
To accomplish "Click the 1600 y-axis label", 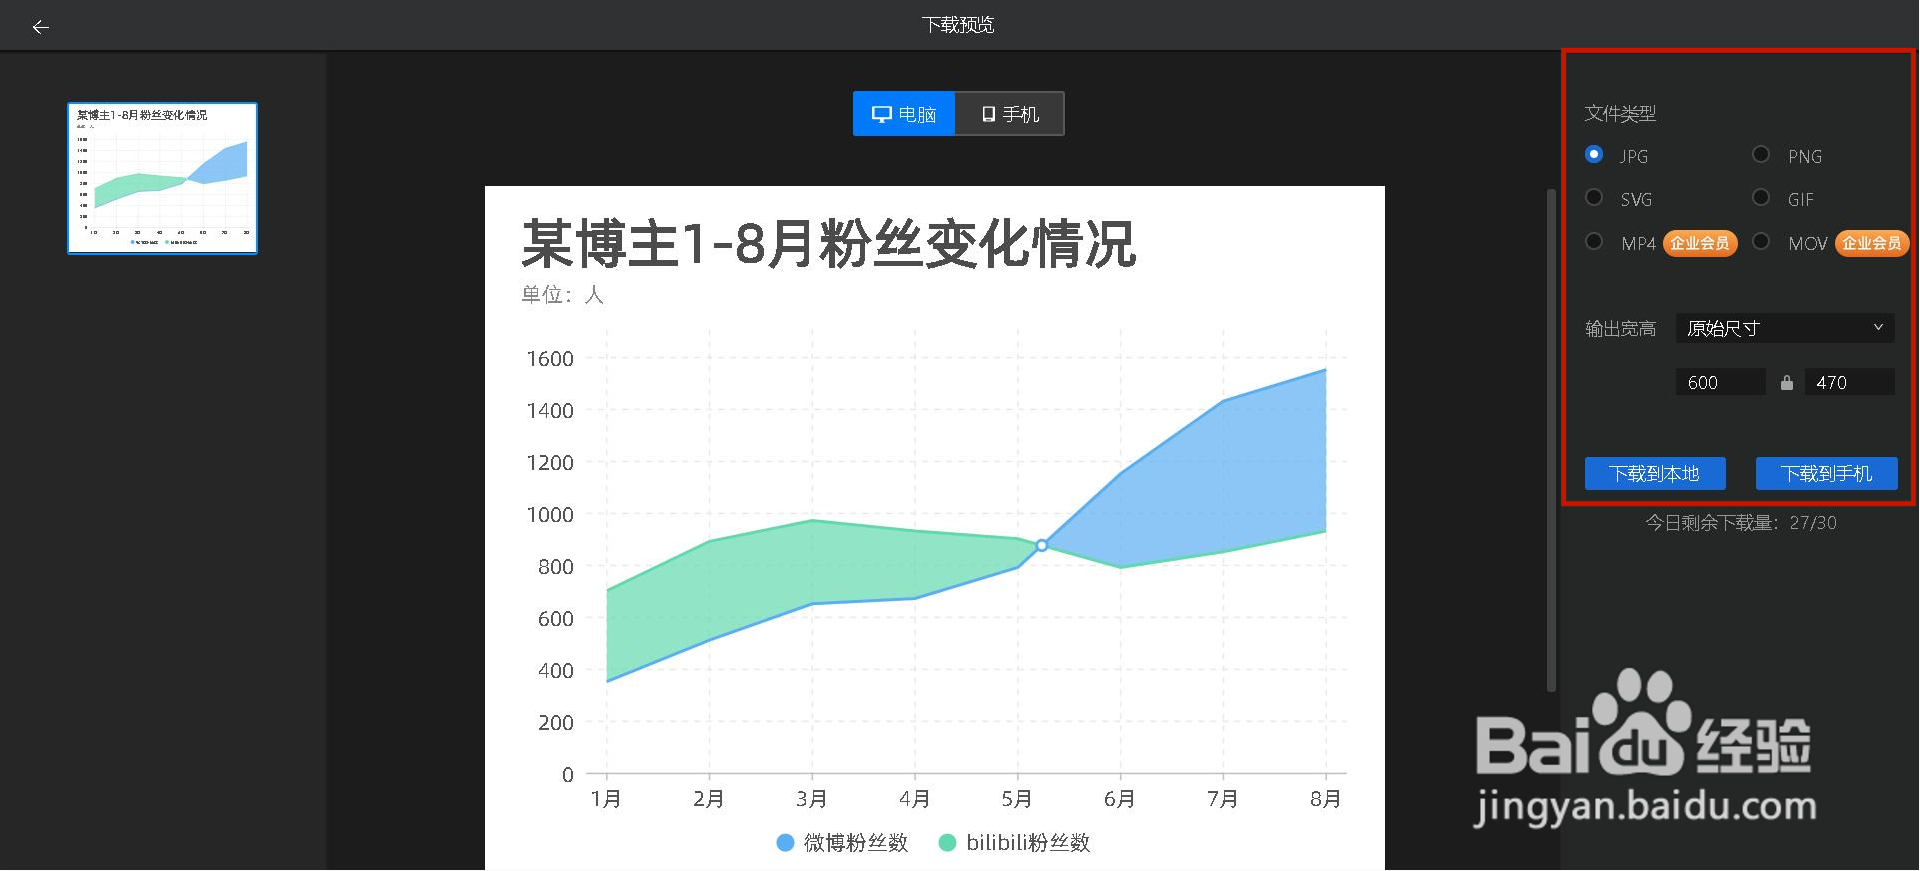I will (550, 359).
